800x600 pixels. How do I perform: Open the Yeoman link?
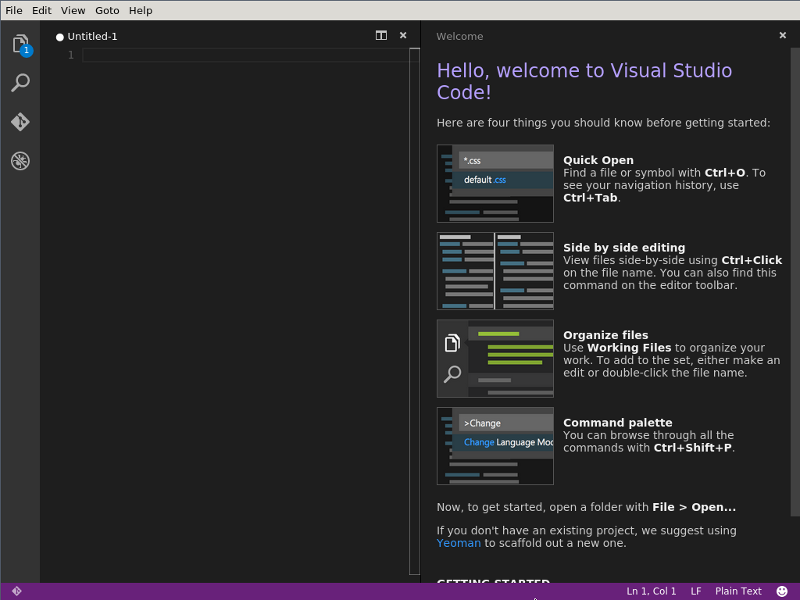coord(458,543)
